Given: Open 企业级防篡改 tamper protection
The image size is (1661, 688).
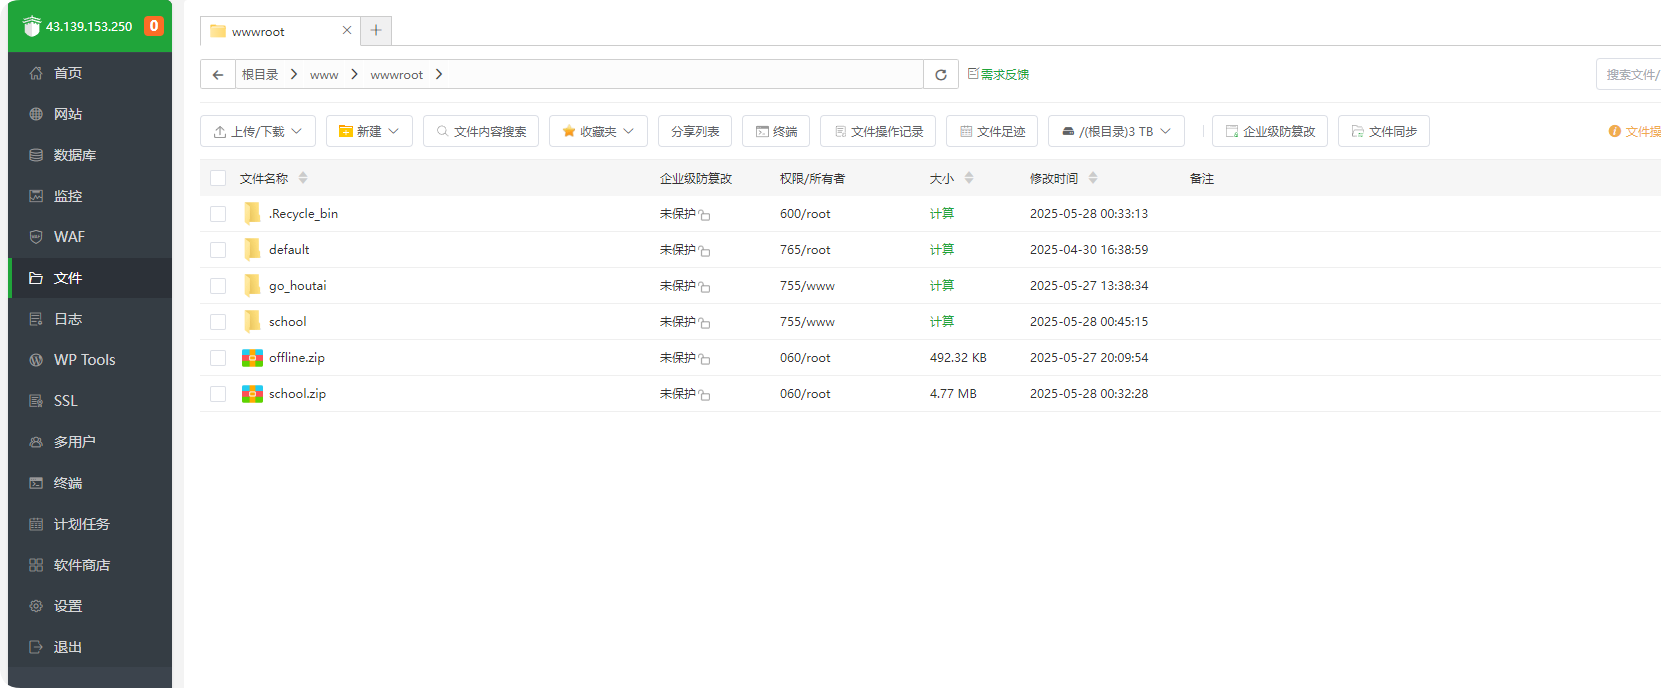Looking at the screenshot, I should point(1270,131).
